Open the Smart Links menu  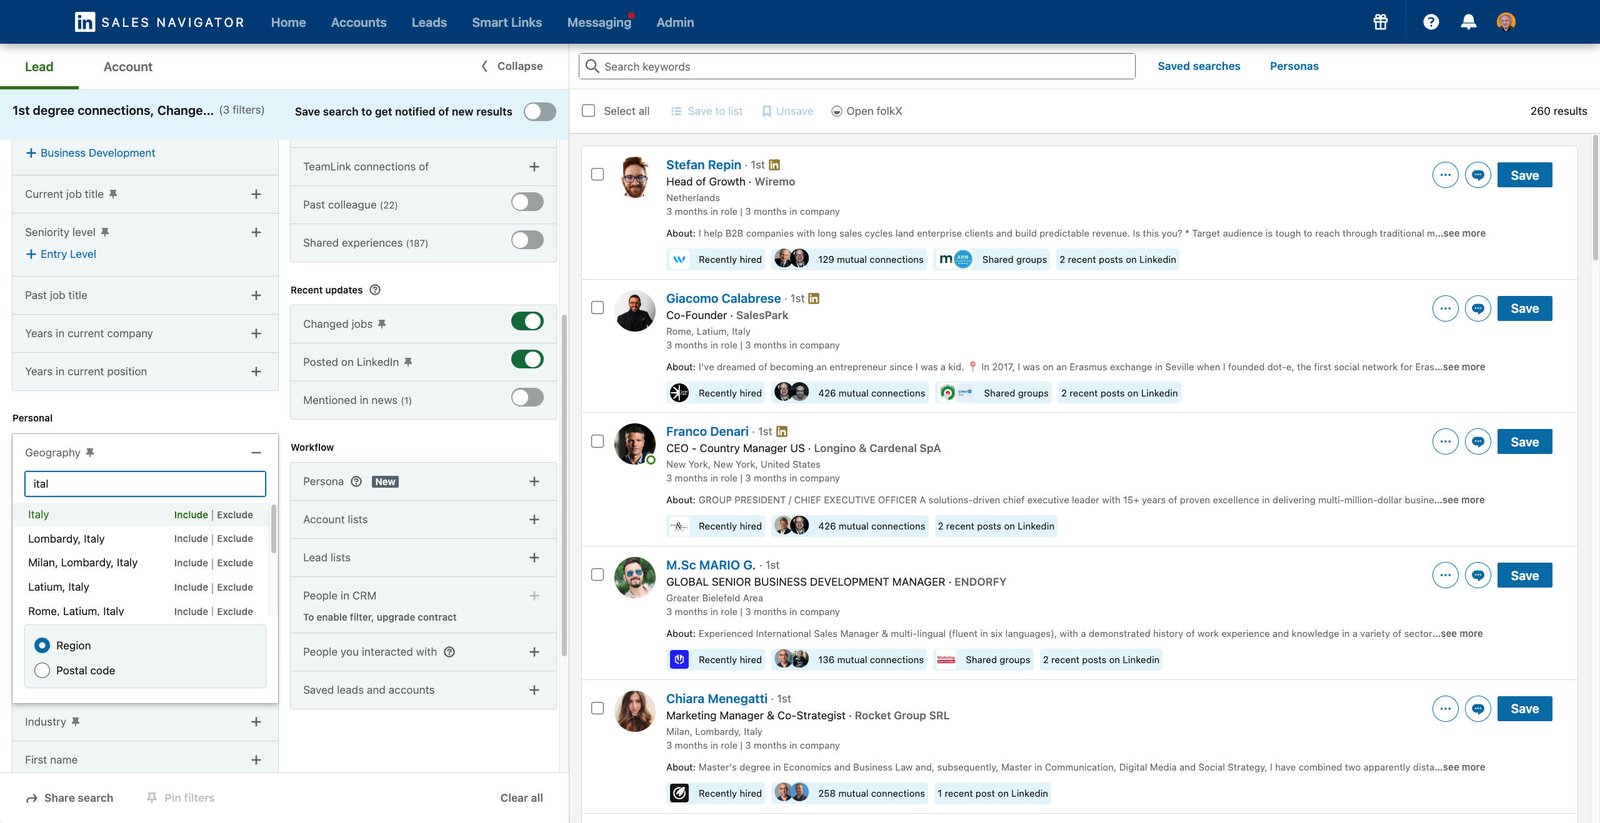pos(507,22)
